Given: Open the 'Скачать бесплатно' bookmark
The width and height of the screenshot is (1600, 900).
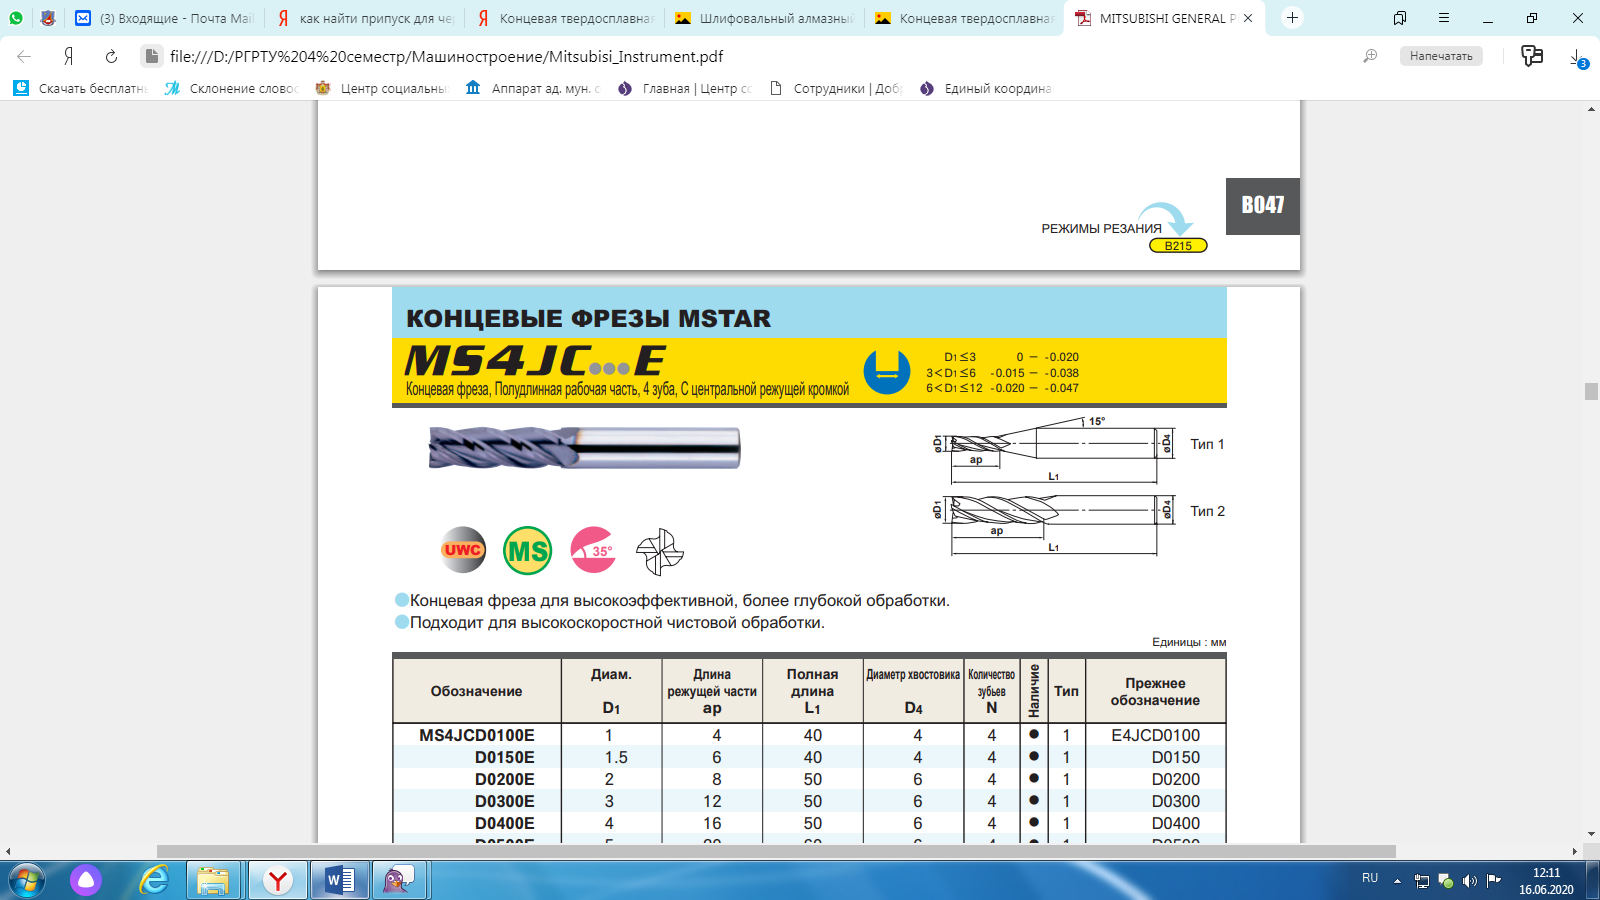Looking at the screenshot, I should pos(80,88).
